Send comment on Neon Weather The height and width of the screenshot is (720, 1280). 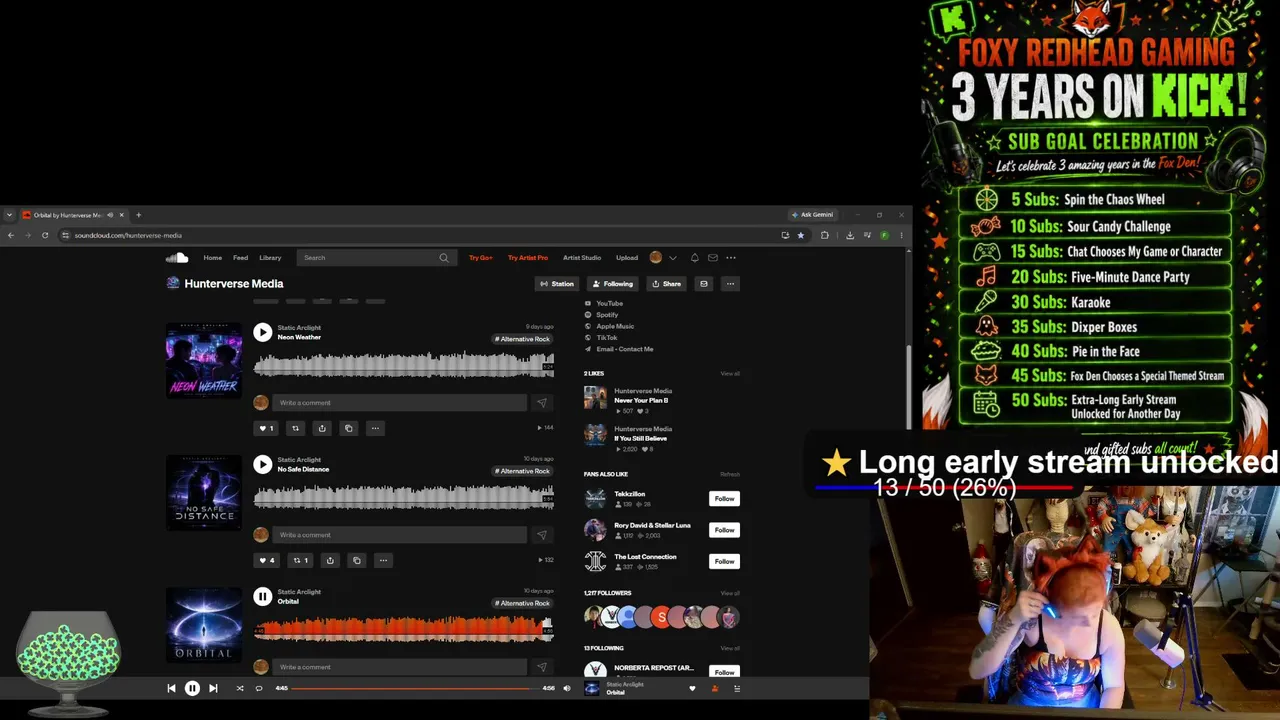[541, 403]
